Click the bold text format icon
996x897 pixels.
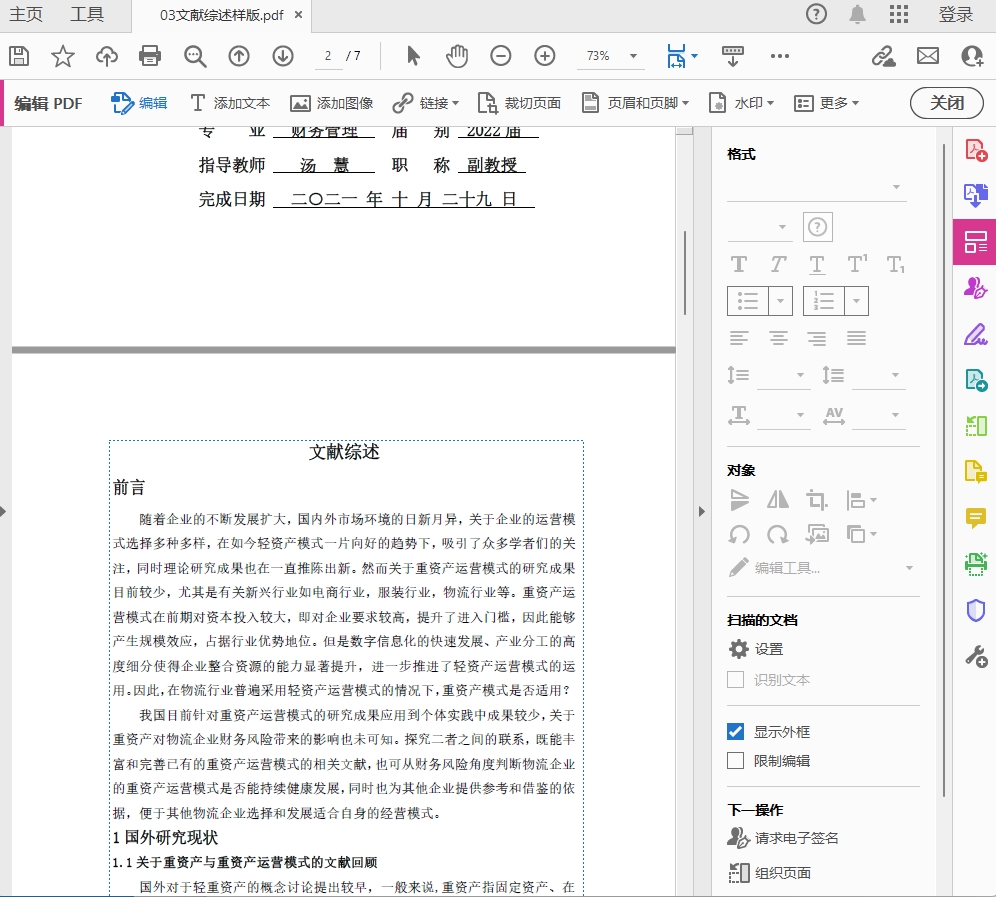coord(739,264)
